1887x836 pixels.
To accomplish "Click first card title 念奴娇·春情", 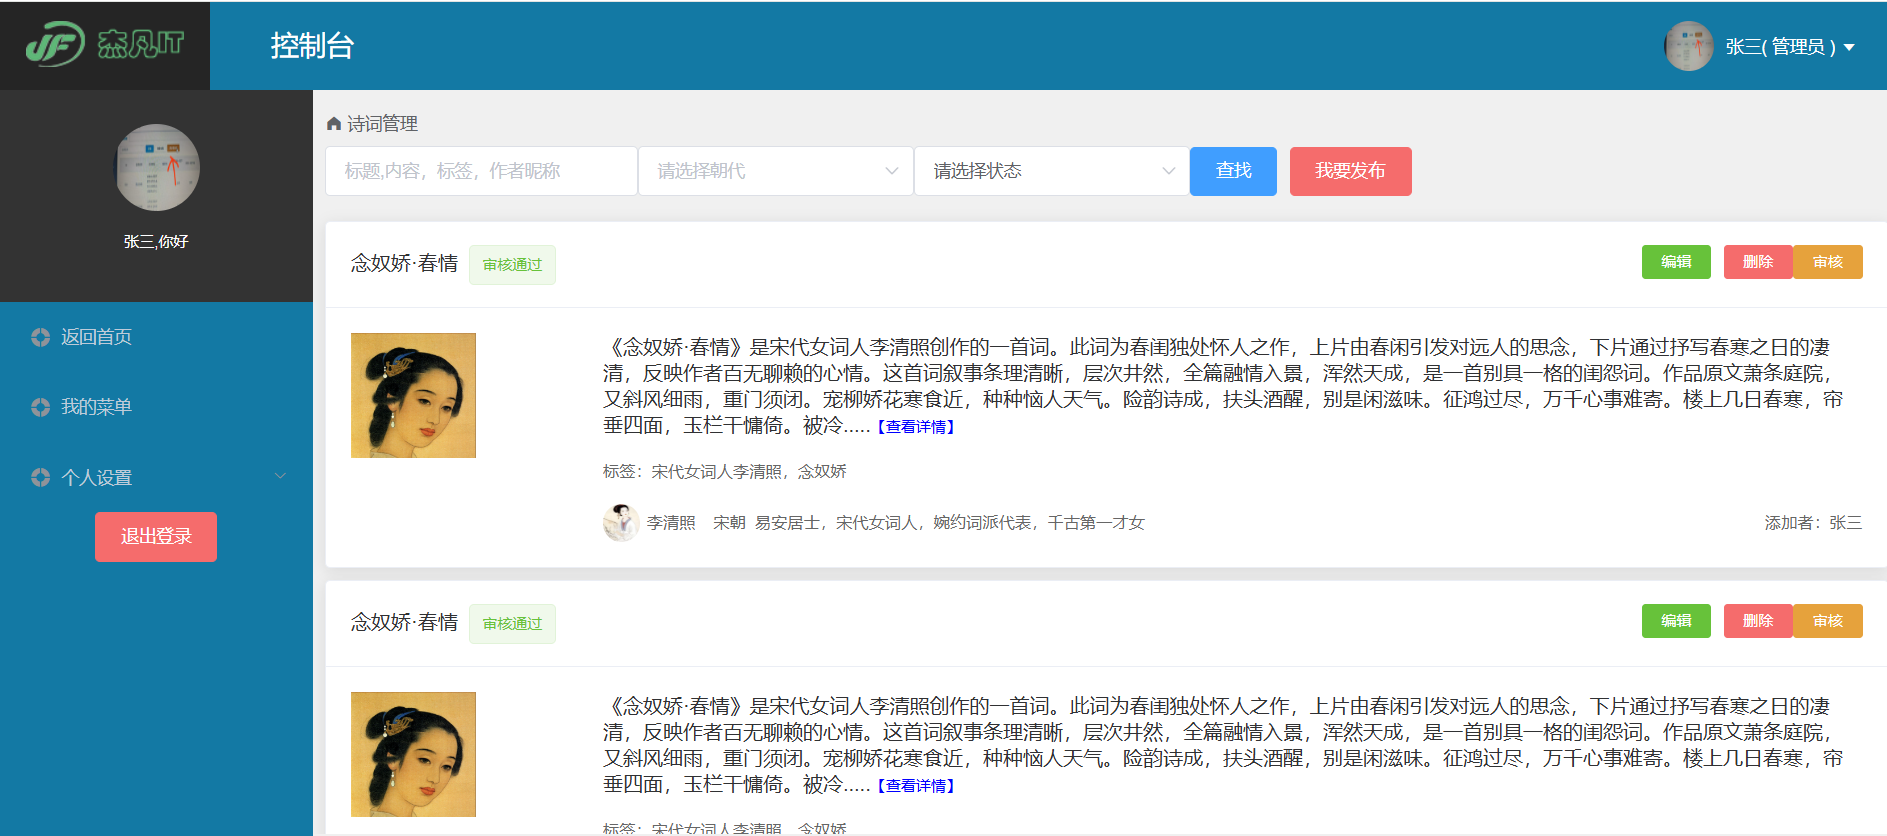I will pos(404,263).
